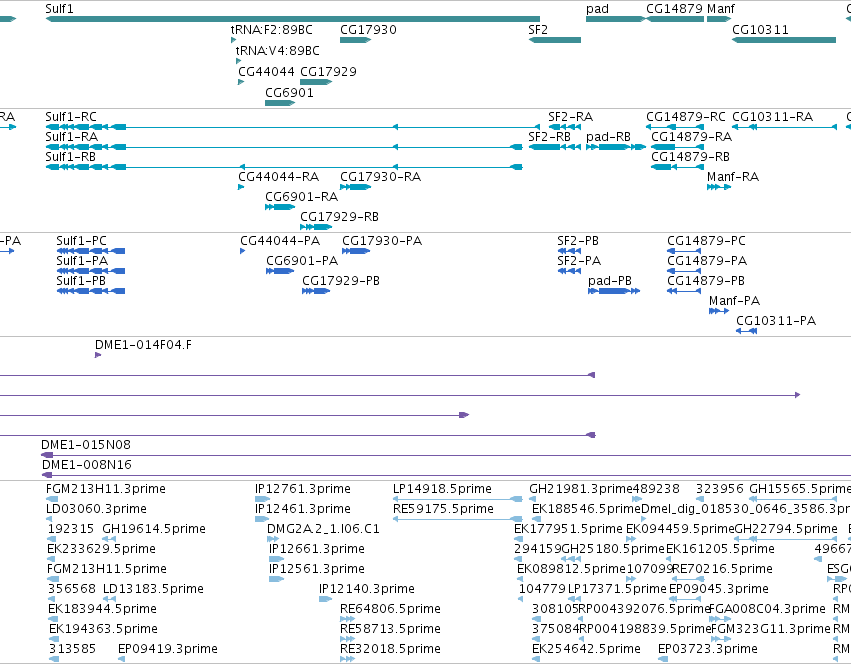Click the LP14918.5prime EST label
This screenshot has height=664, width=851.
click(442, 489)
